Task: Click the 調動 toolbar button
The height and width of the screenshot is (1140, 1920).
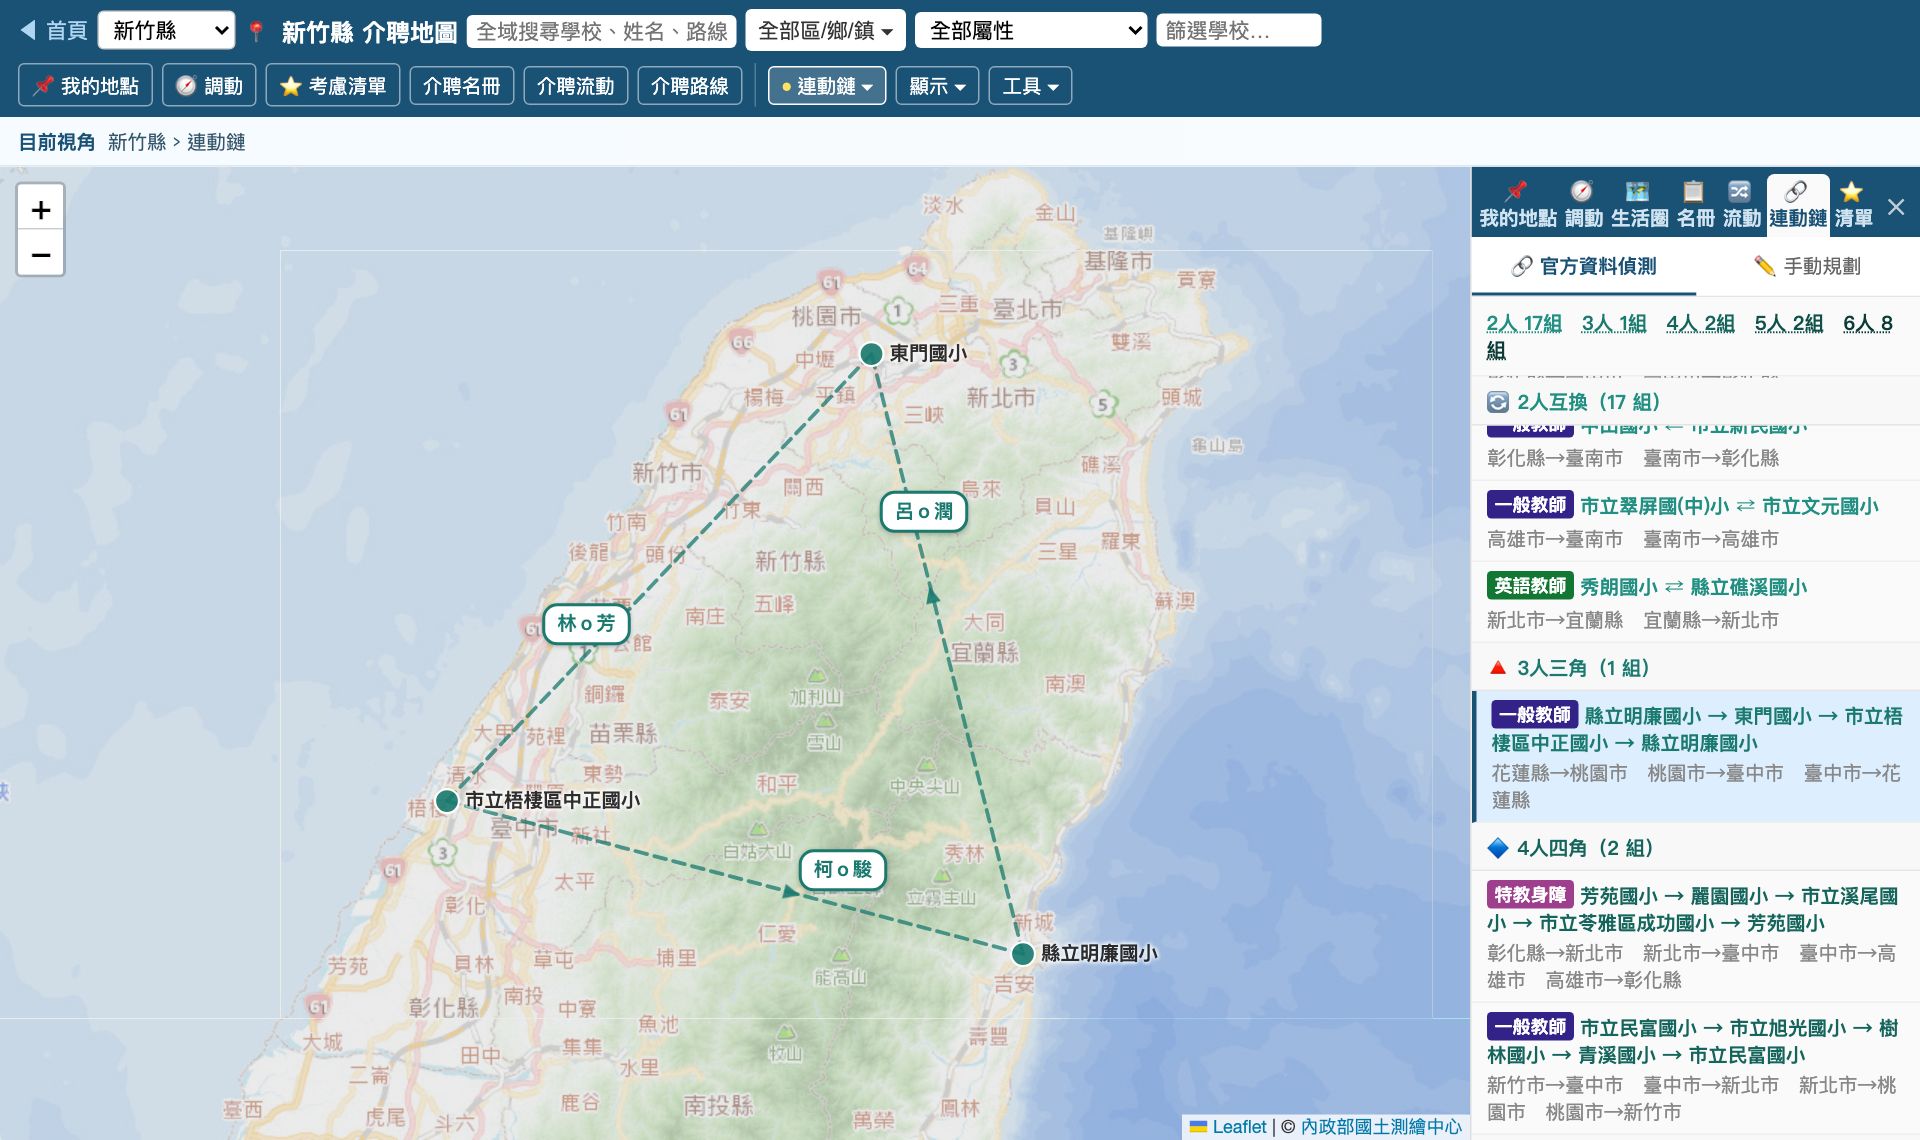Action: [209, 86]
